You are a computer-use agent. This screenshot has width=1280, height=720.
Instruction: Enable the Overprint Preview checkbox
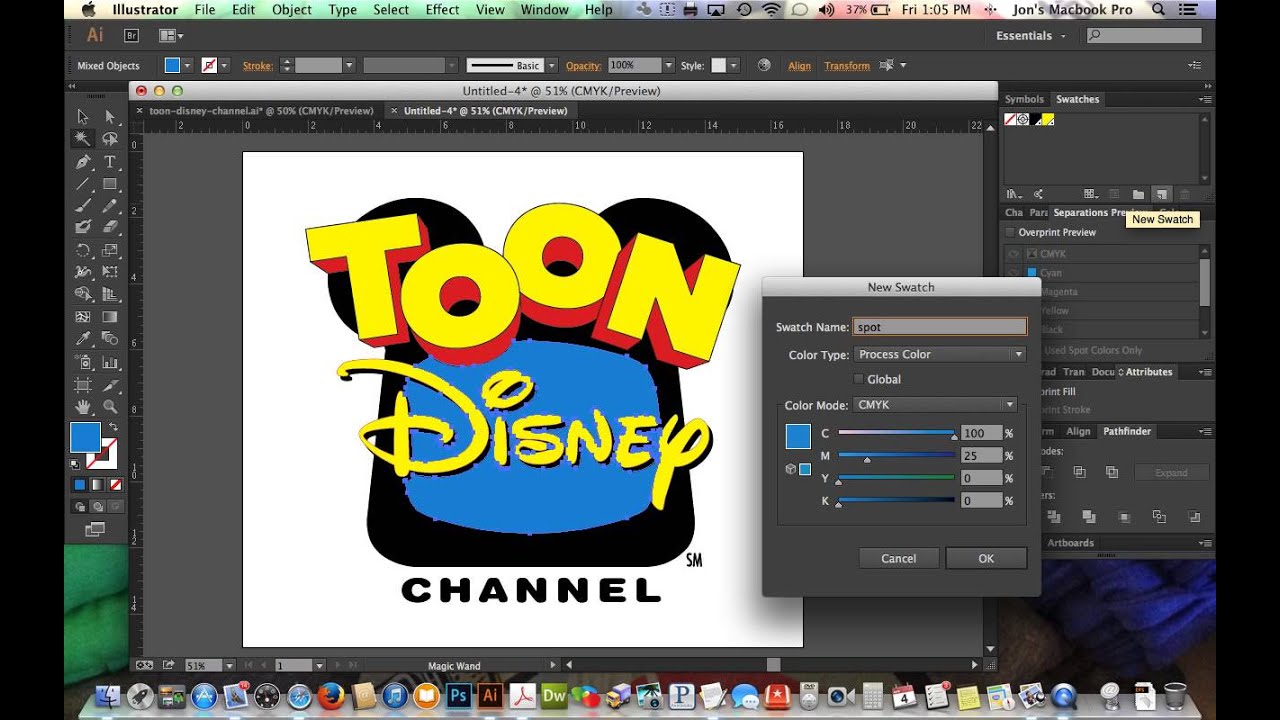1010,232
